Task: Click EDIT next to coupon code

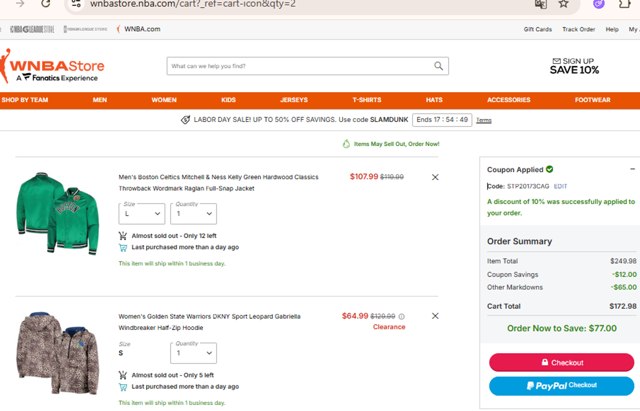Action: 560,186
